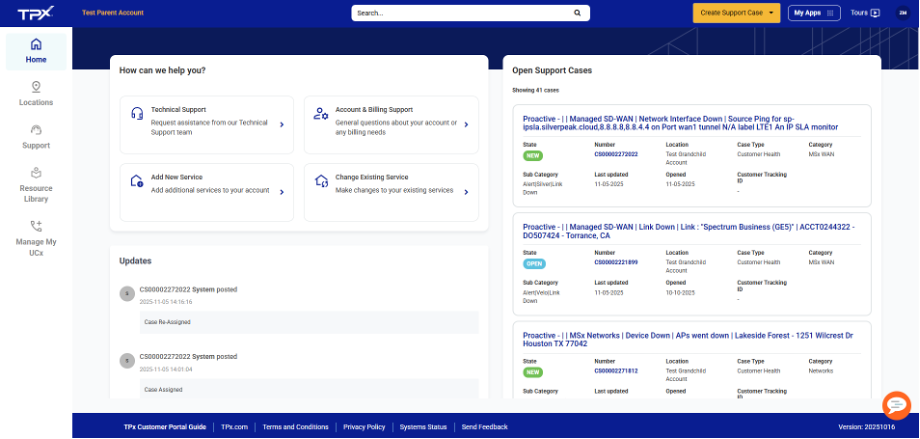The image size is (920, 439).
Task: Expand the Create Support Case dropdown arrow
Action: click(x=772, y=13)
